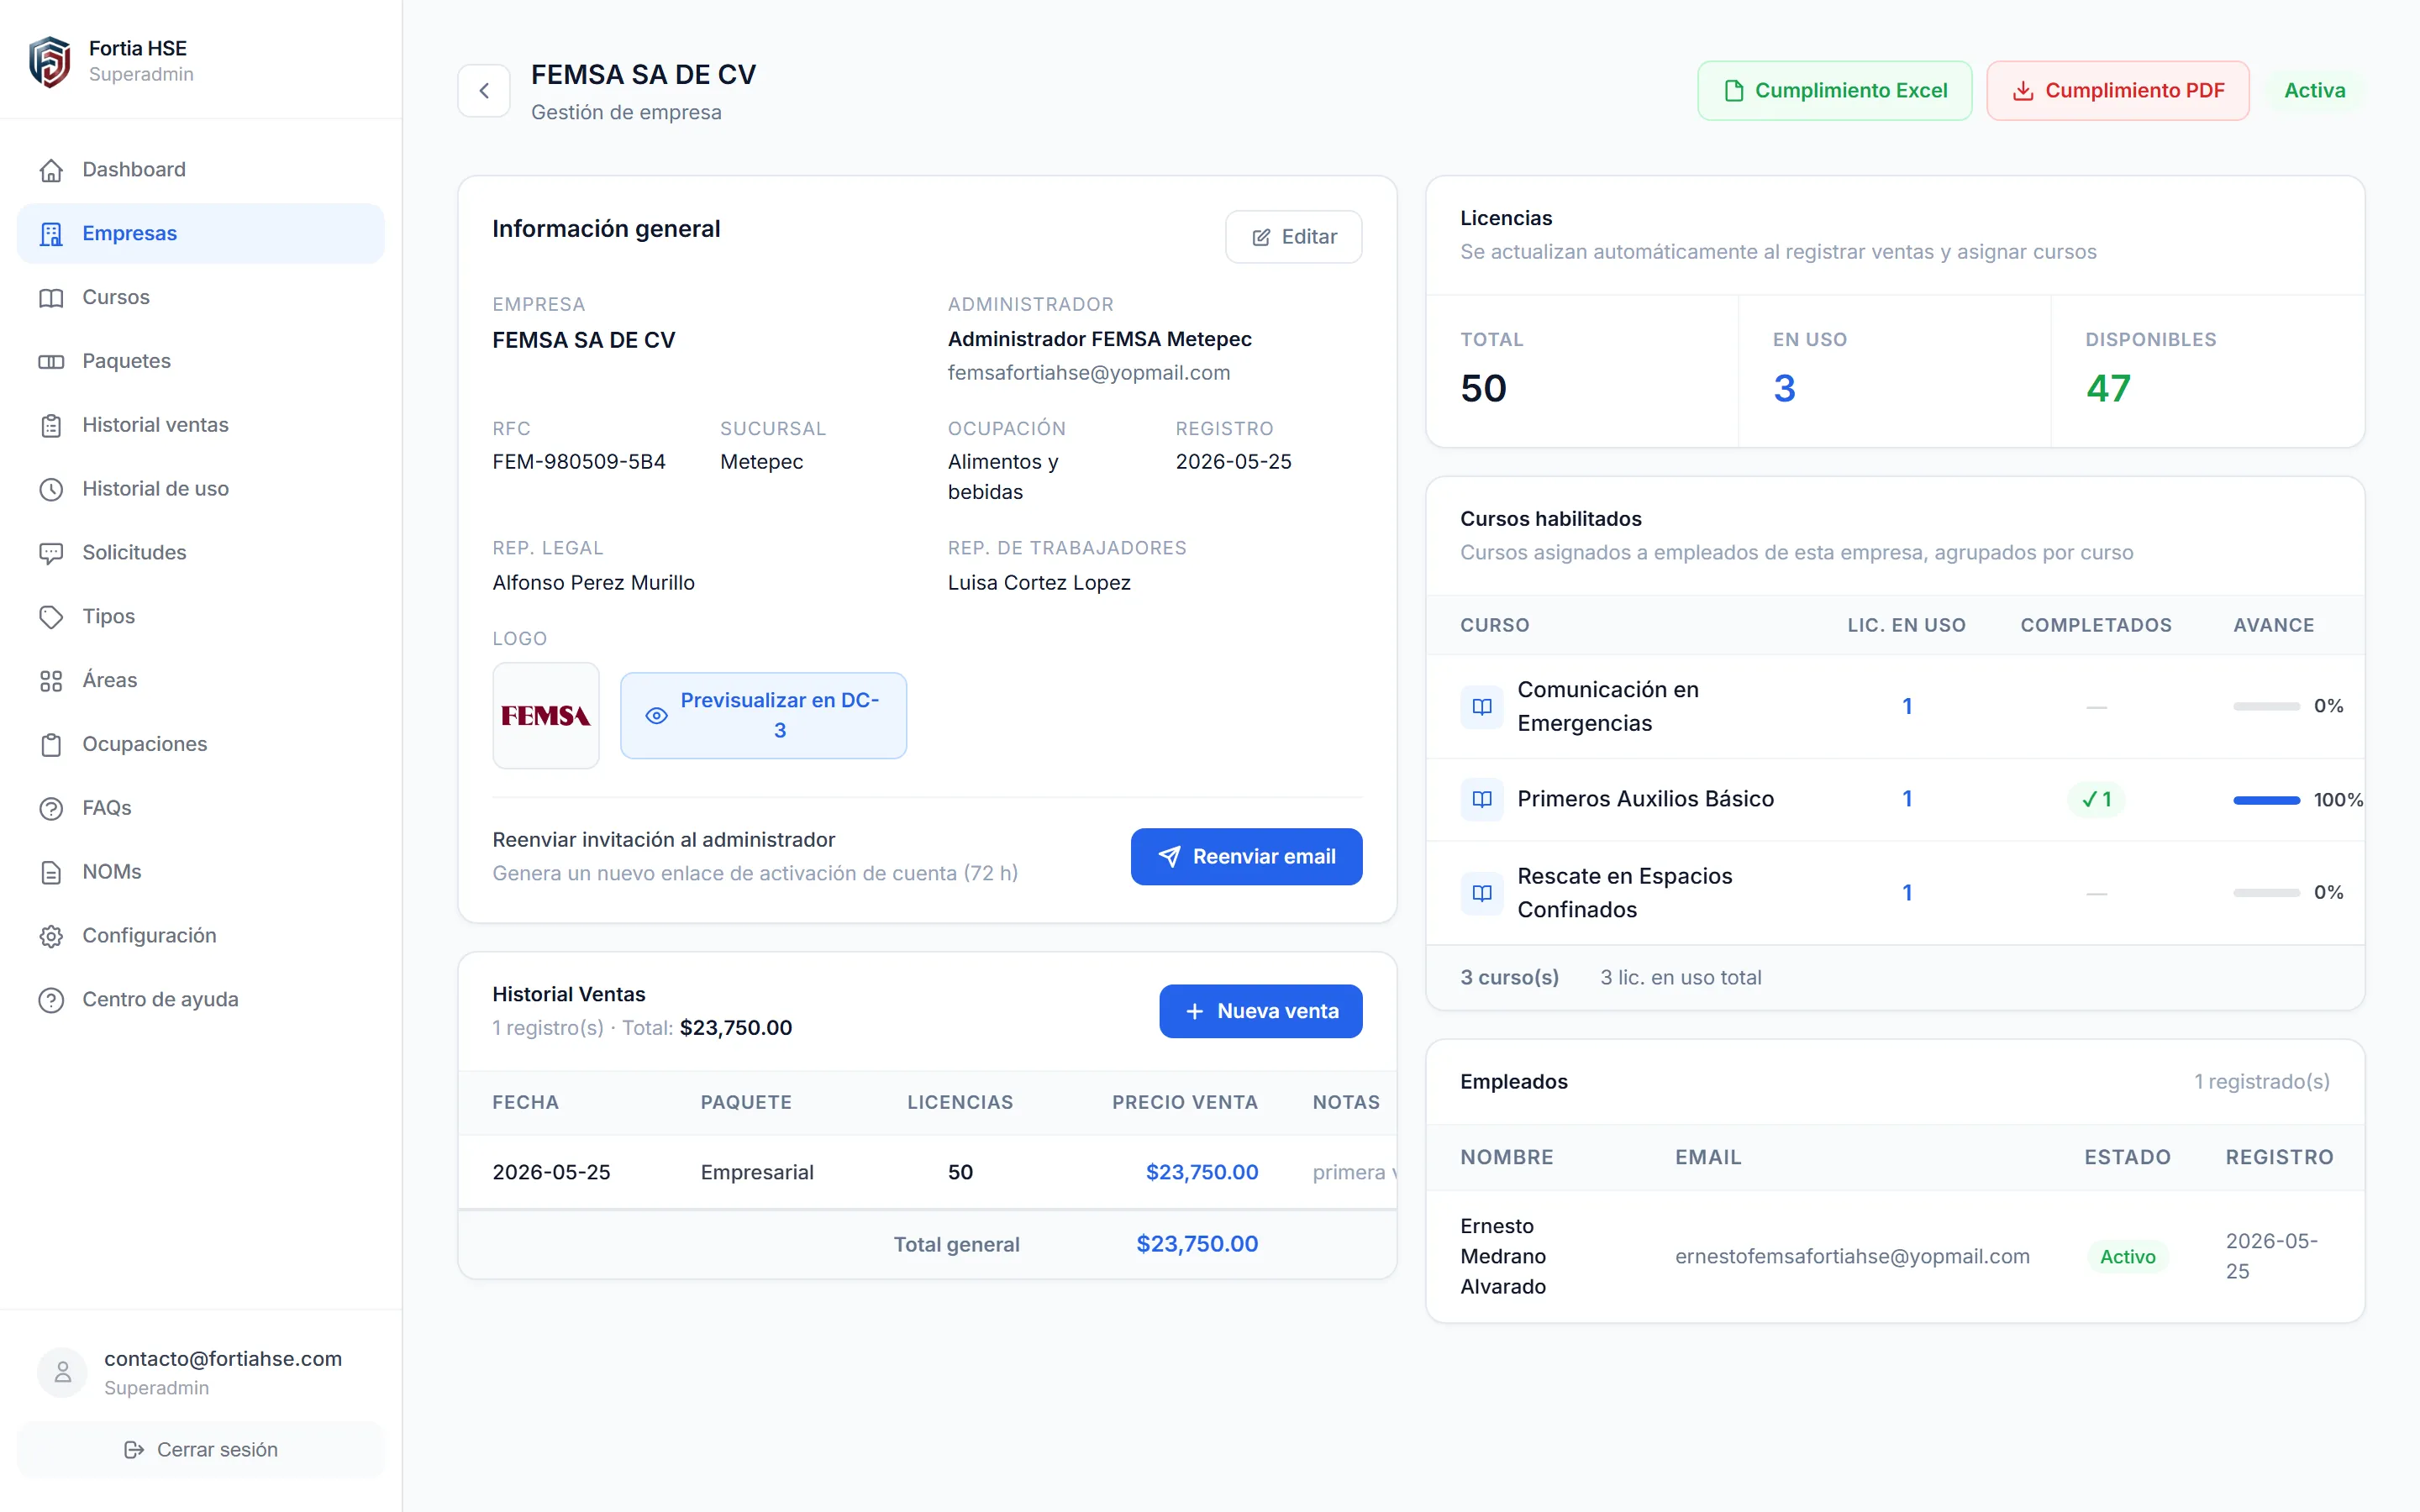Edit the Información general card
Screen dimensions: 2420x1512
(x=1294, y=237)
